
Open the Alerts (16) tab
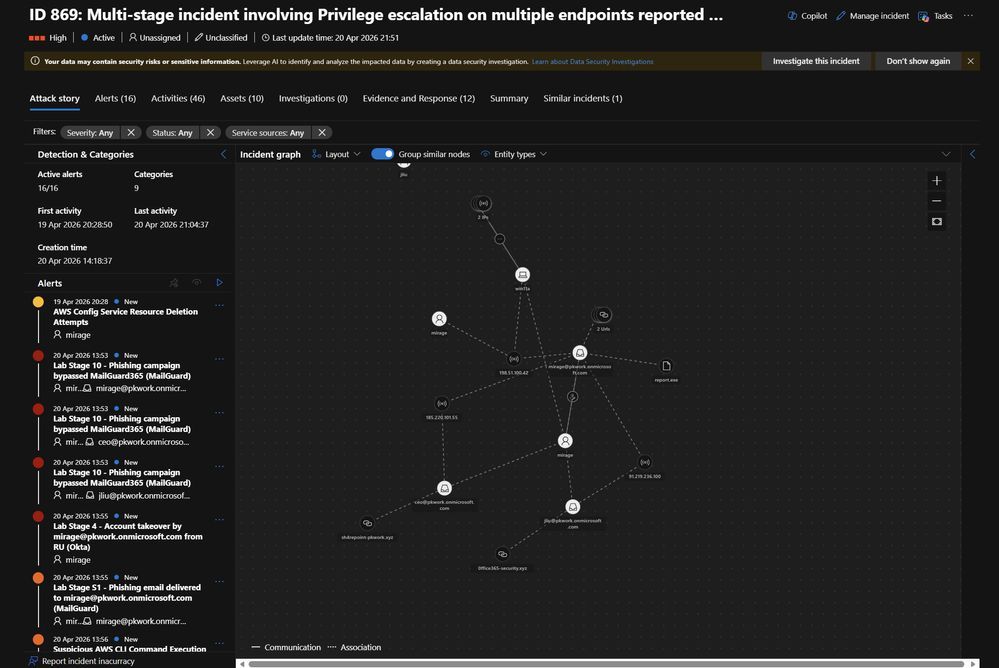pos(115,98)
